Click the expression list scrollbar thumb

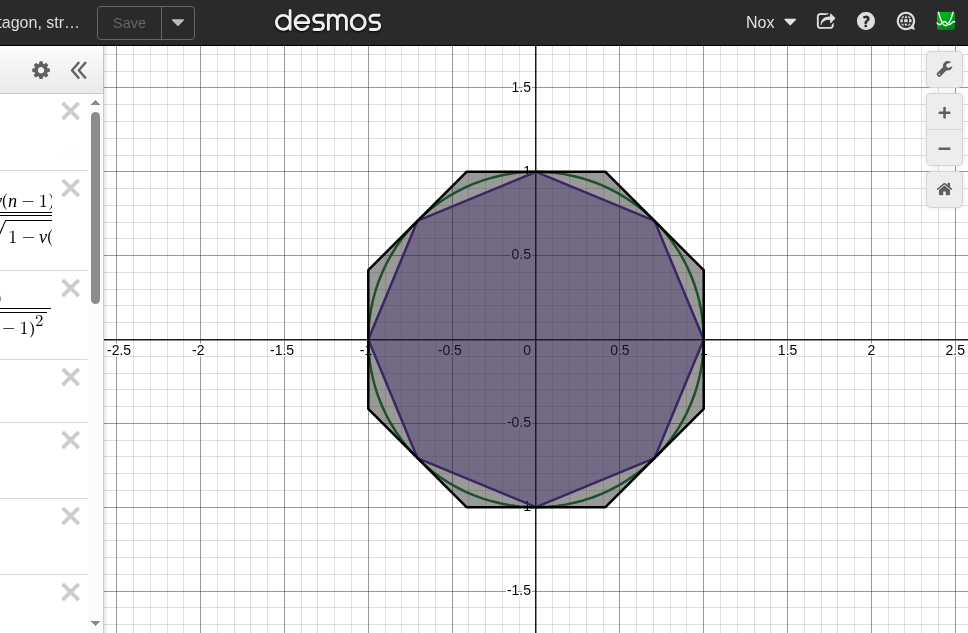point(95,208)
